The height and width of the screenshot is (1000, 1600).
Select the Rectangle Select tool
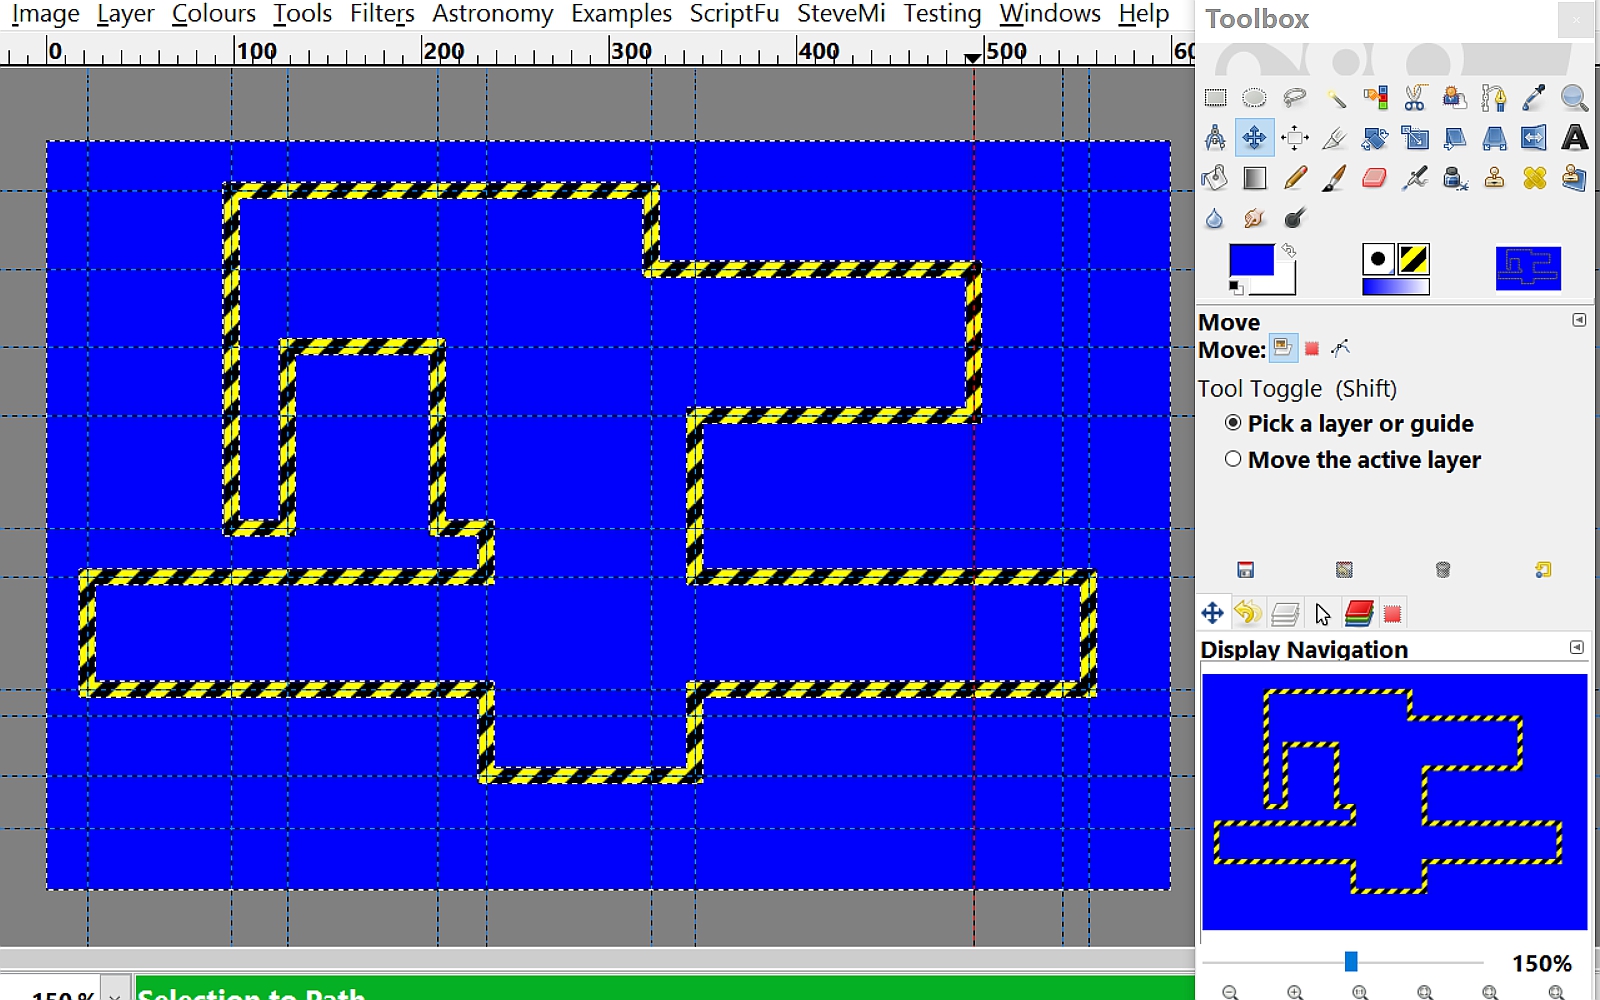tap(1215, 98)
